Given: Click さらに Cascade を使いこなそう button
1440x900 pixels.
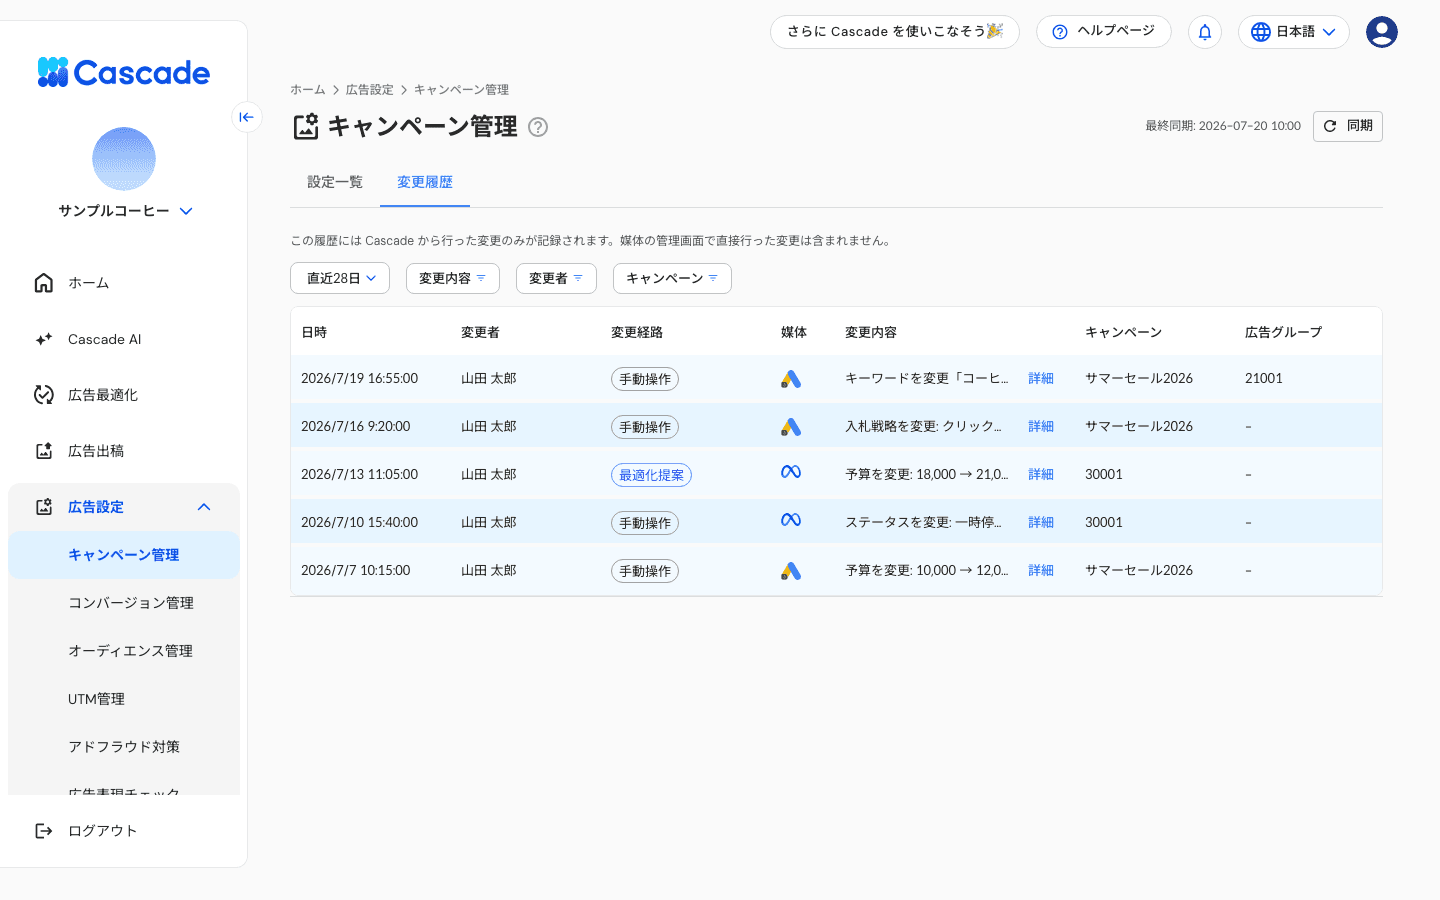Looking at the screenshot, I should tap(895, 32).
